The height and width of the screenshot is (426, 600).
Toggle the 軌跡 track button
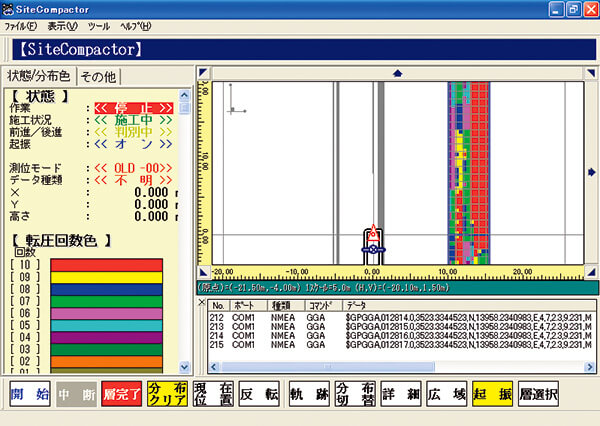click(309, 394)
